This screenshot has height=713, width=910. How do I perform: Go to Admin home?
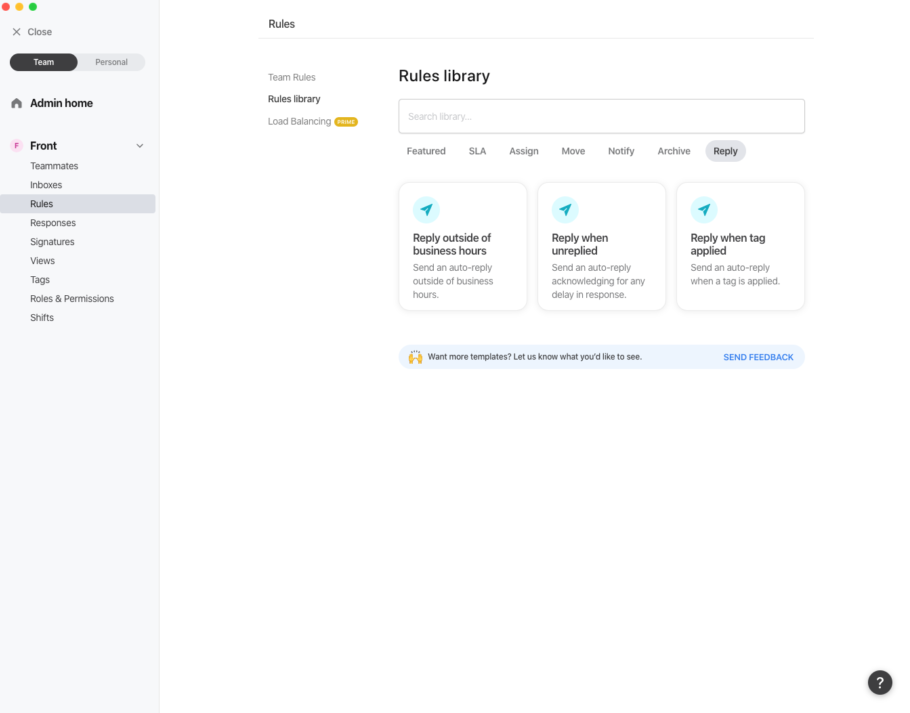tap(61, 103)
